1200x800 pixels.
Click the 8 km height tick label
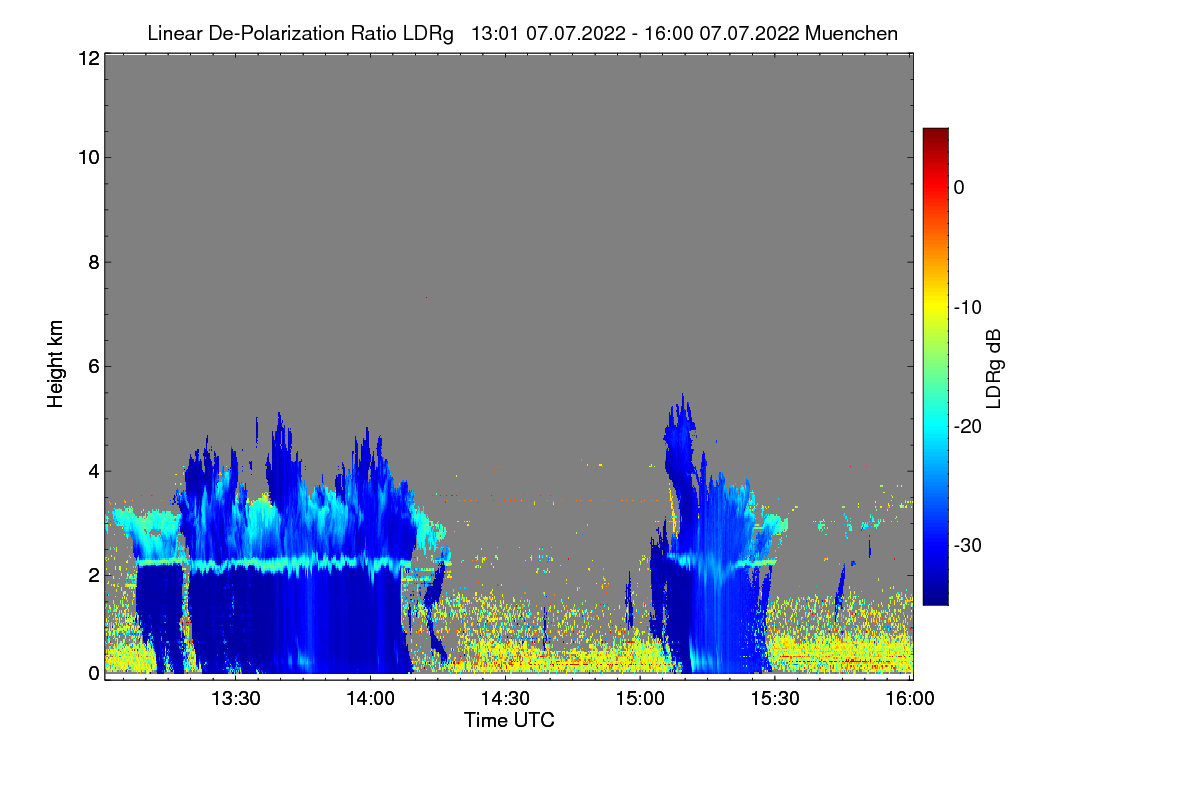coord(92,262)
